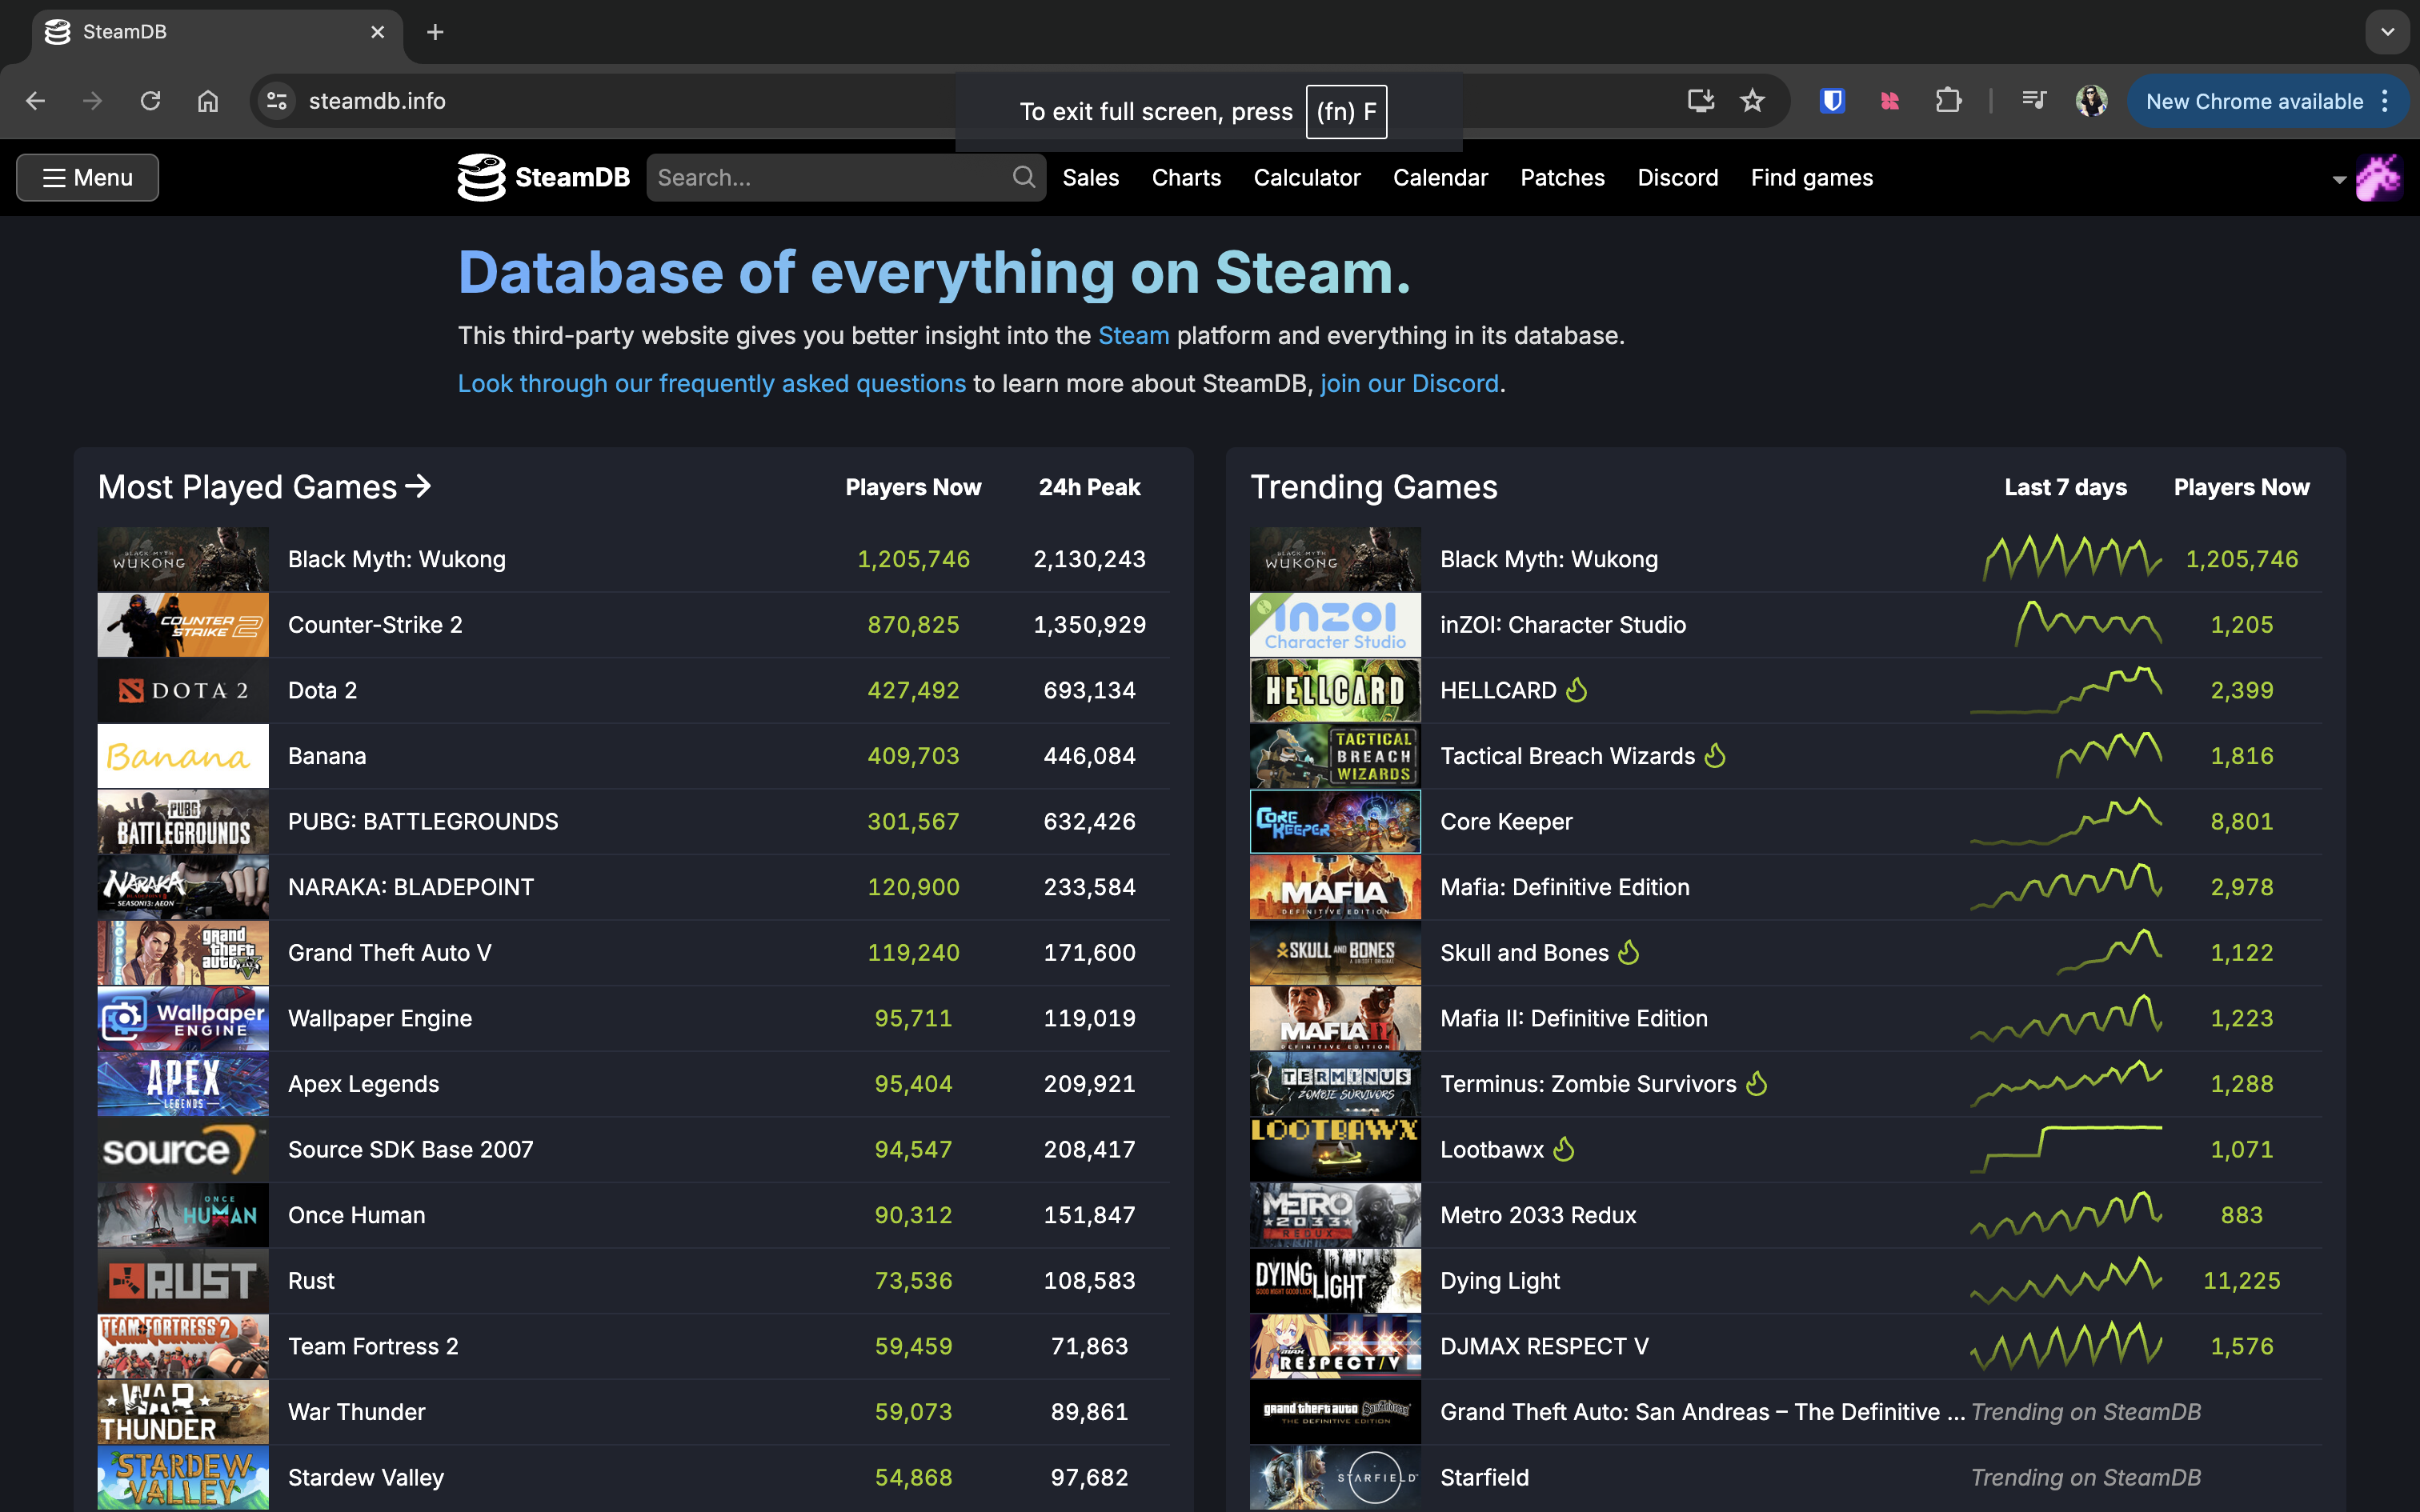Open inZOI Character Studio thumbnail
2420x1512 pixels.
point(1335,624)
